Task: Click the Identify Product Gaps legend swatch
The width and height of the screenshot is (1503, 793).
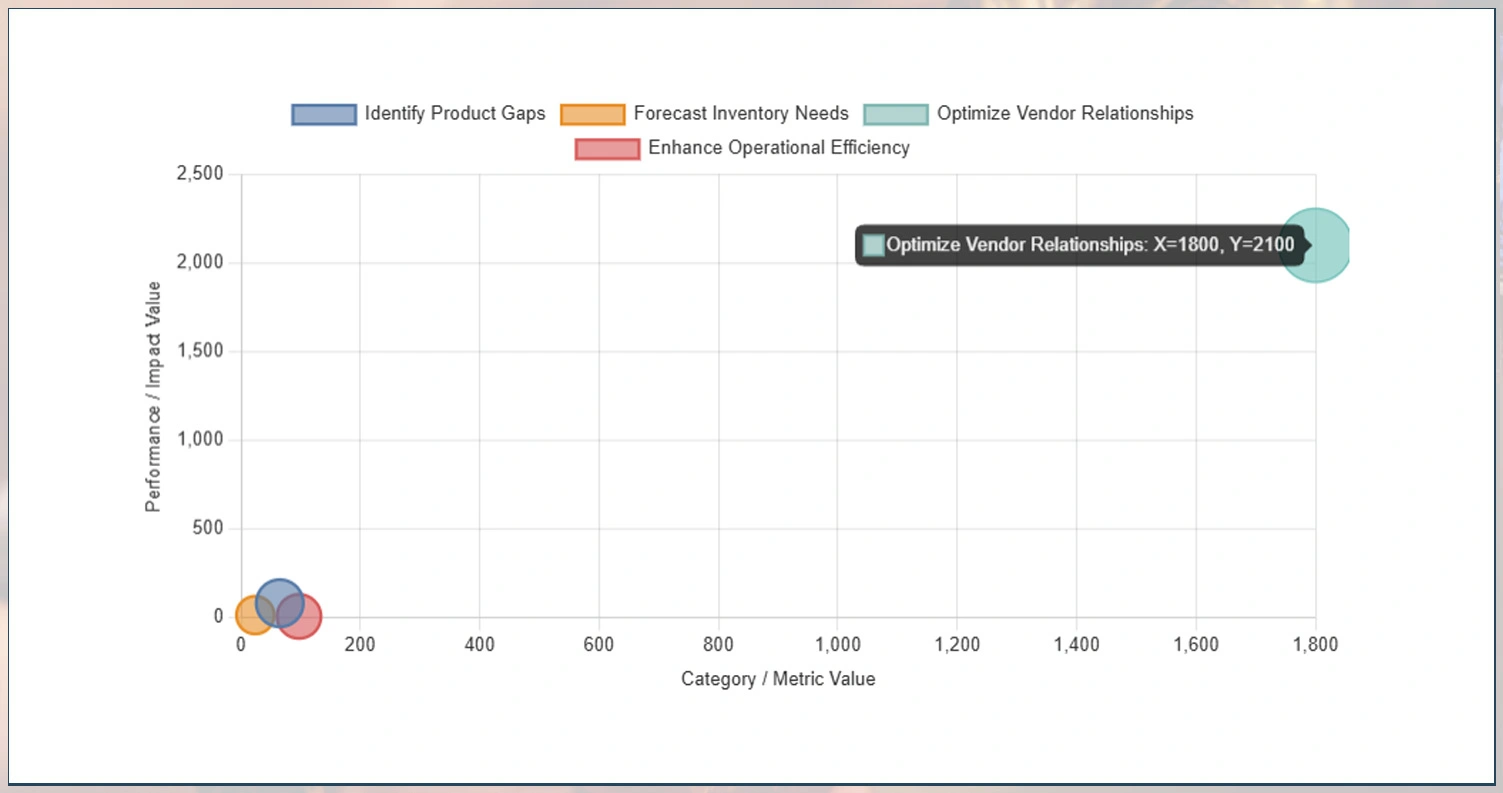Action: (x=323, y=113)
